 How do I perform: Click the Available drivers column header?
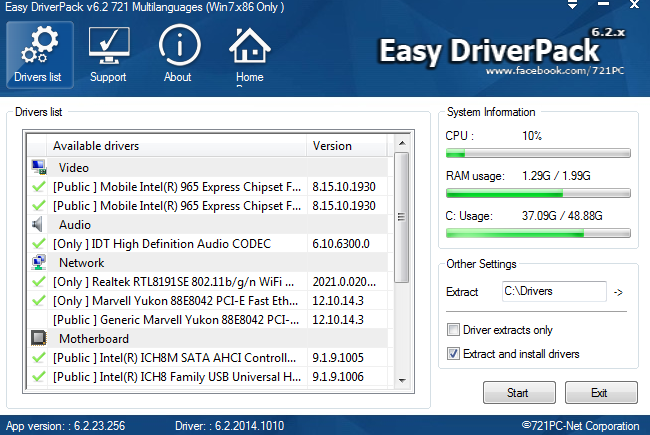(177, 146)
